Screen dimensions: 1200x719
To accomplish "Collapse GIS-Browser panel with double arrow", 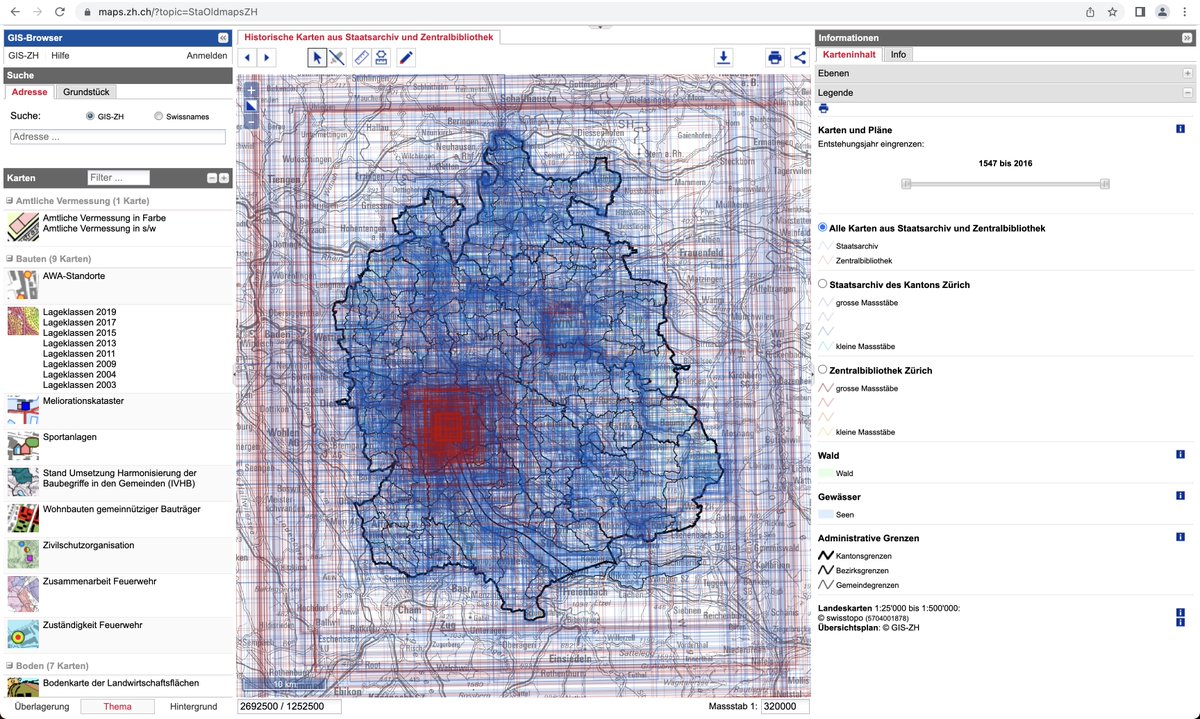I will [223, 37].
